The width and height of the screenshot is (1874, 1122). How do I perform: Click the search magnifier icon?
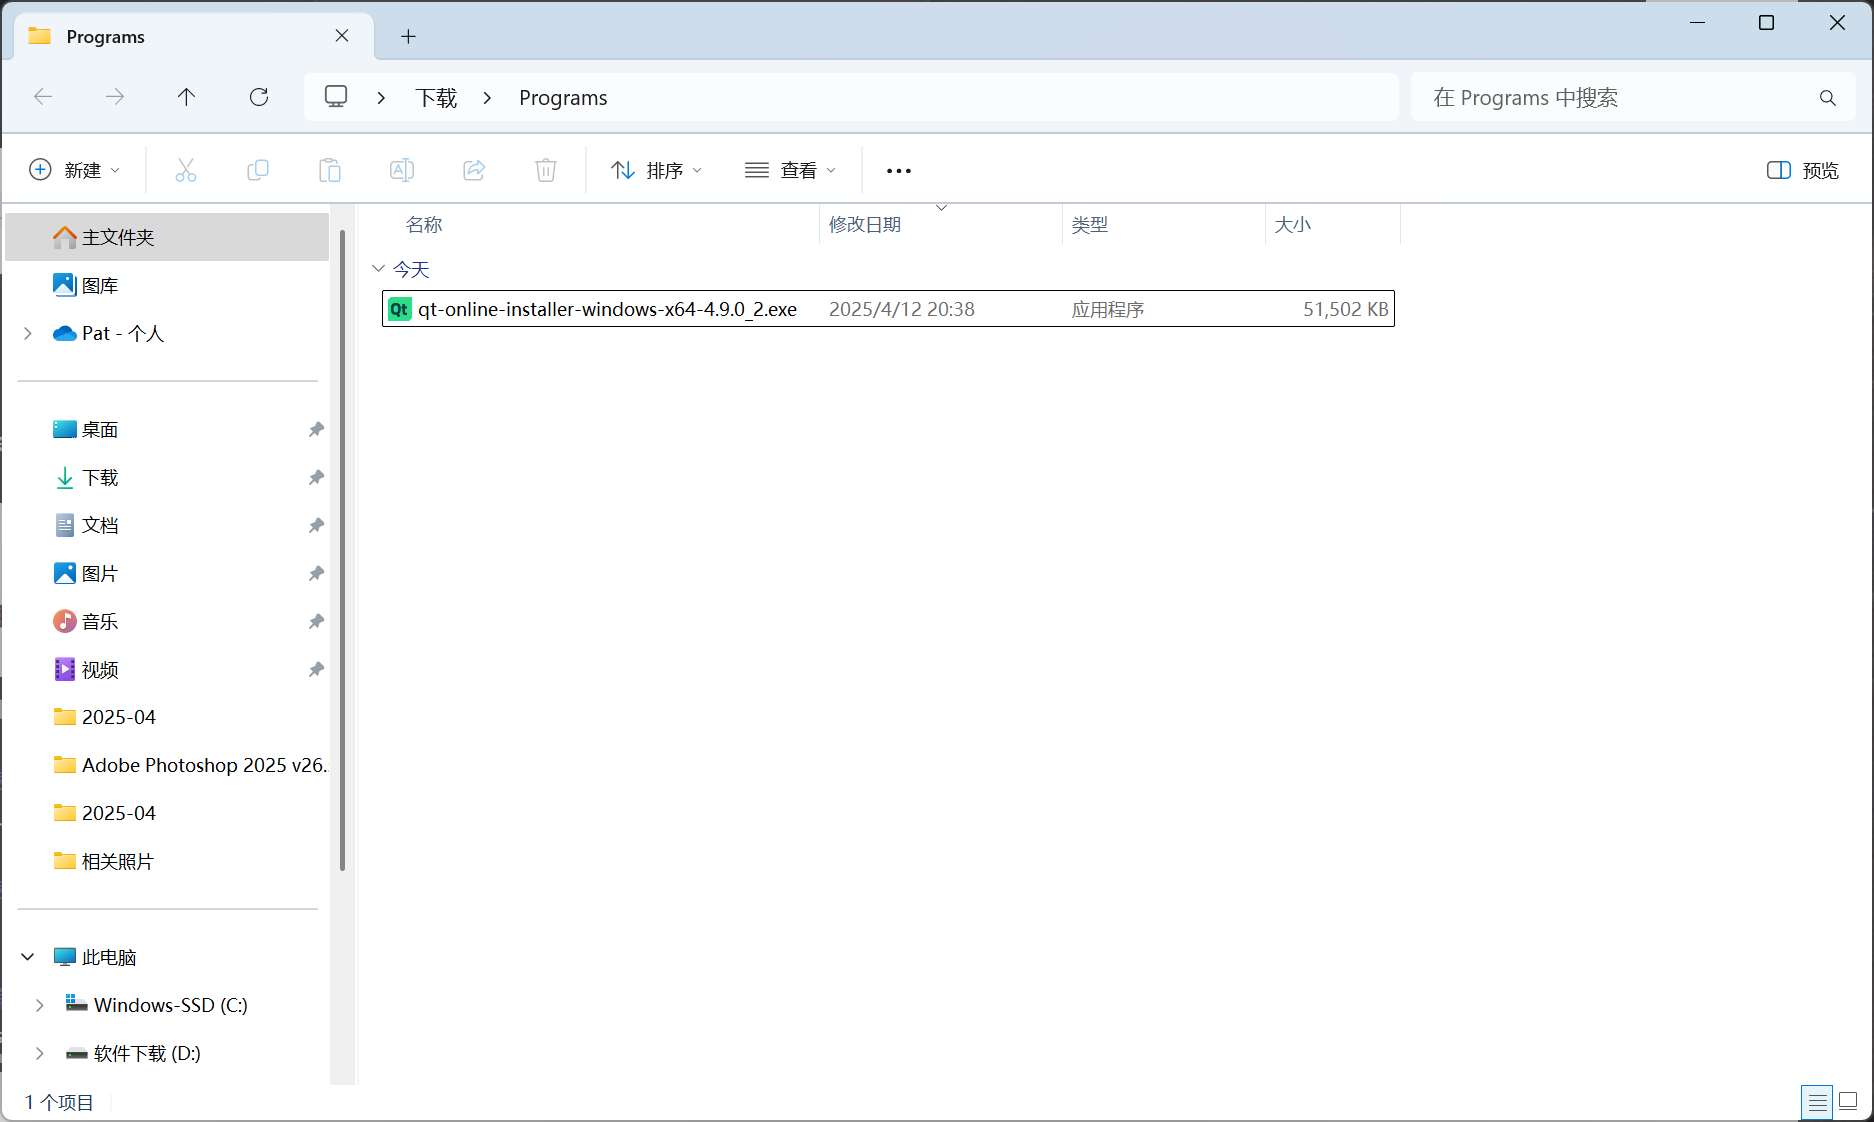point(1827,98)
